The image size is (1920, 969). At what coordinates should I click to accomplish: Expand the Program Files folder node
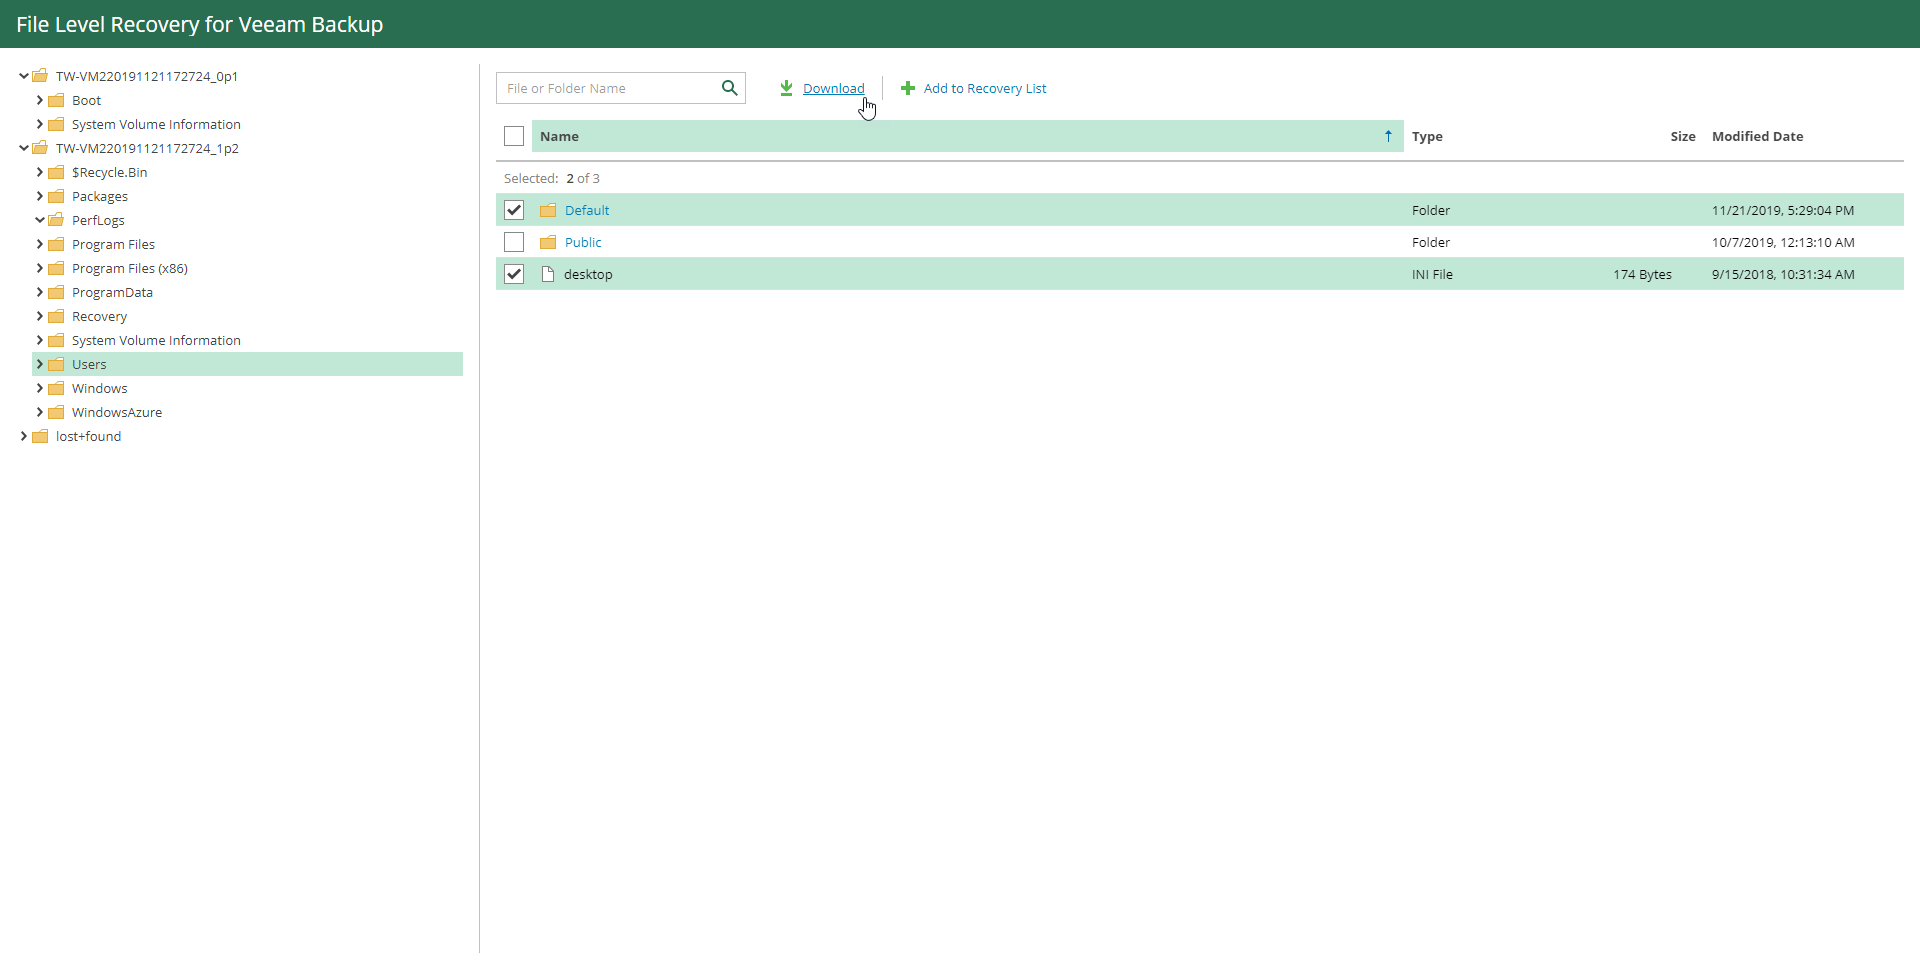(40, 244)
